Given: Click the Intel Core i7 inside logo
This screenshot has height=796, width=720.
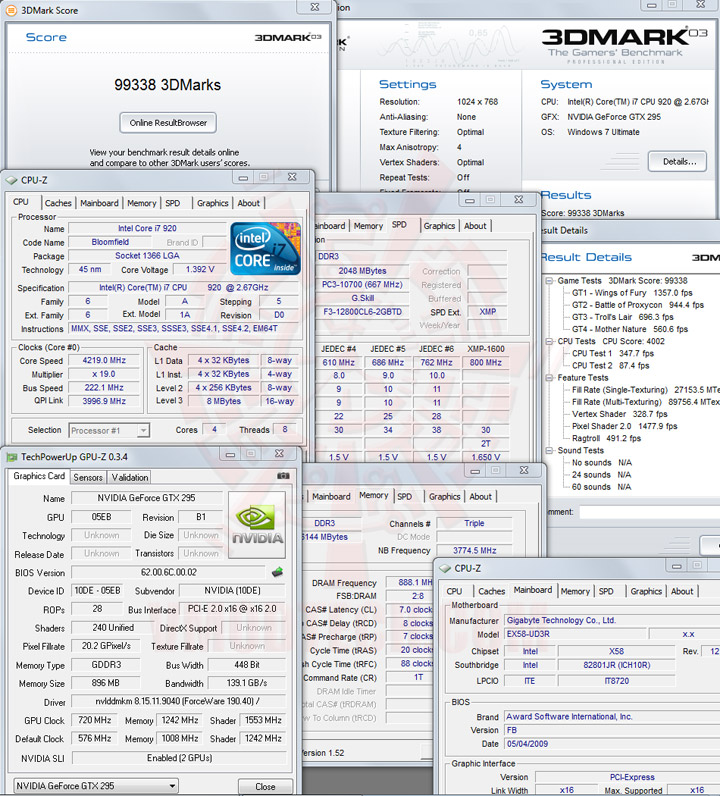Looking at the screenshot, I should click(265, 249).
